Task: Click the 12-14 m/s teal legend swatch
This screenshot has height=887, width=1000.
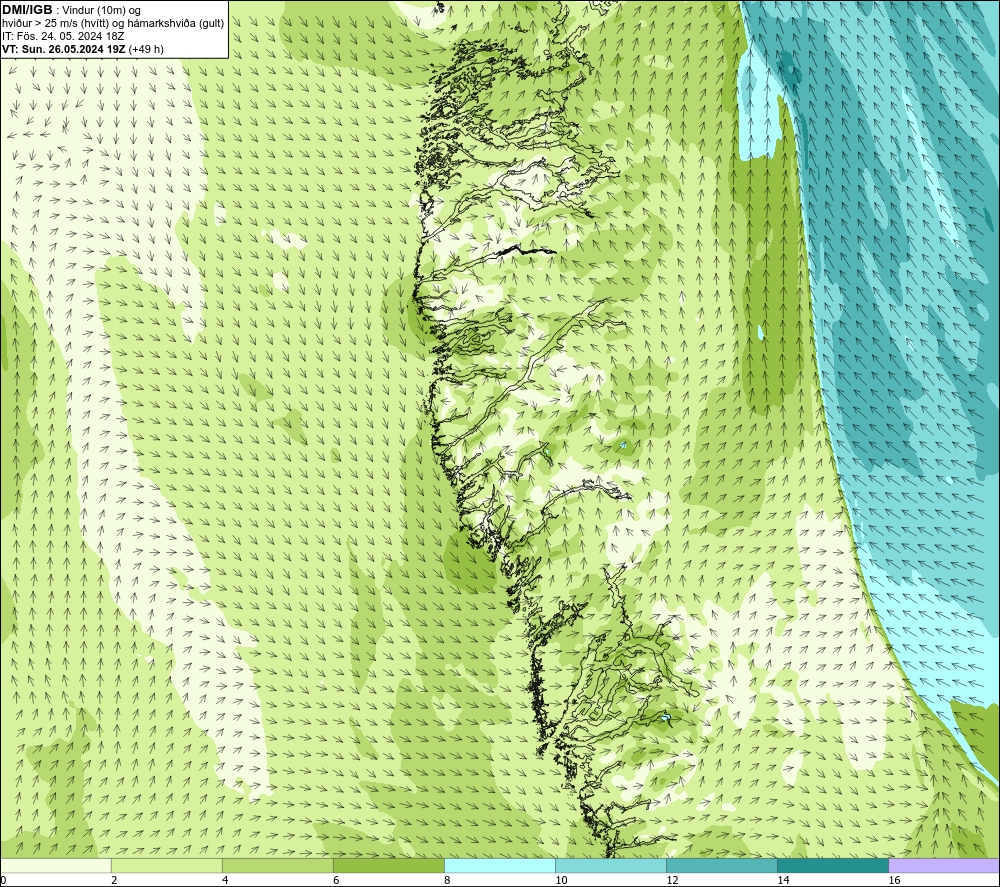Action: 722,865
